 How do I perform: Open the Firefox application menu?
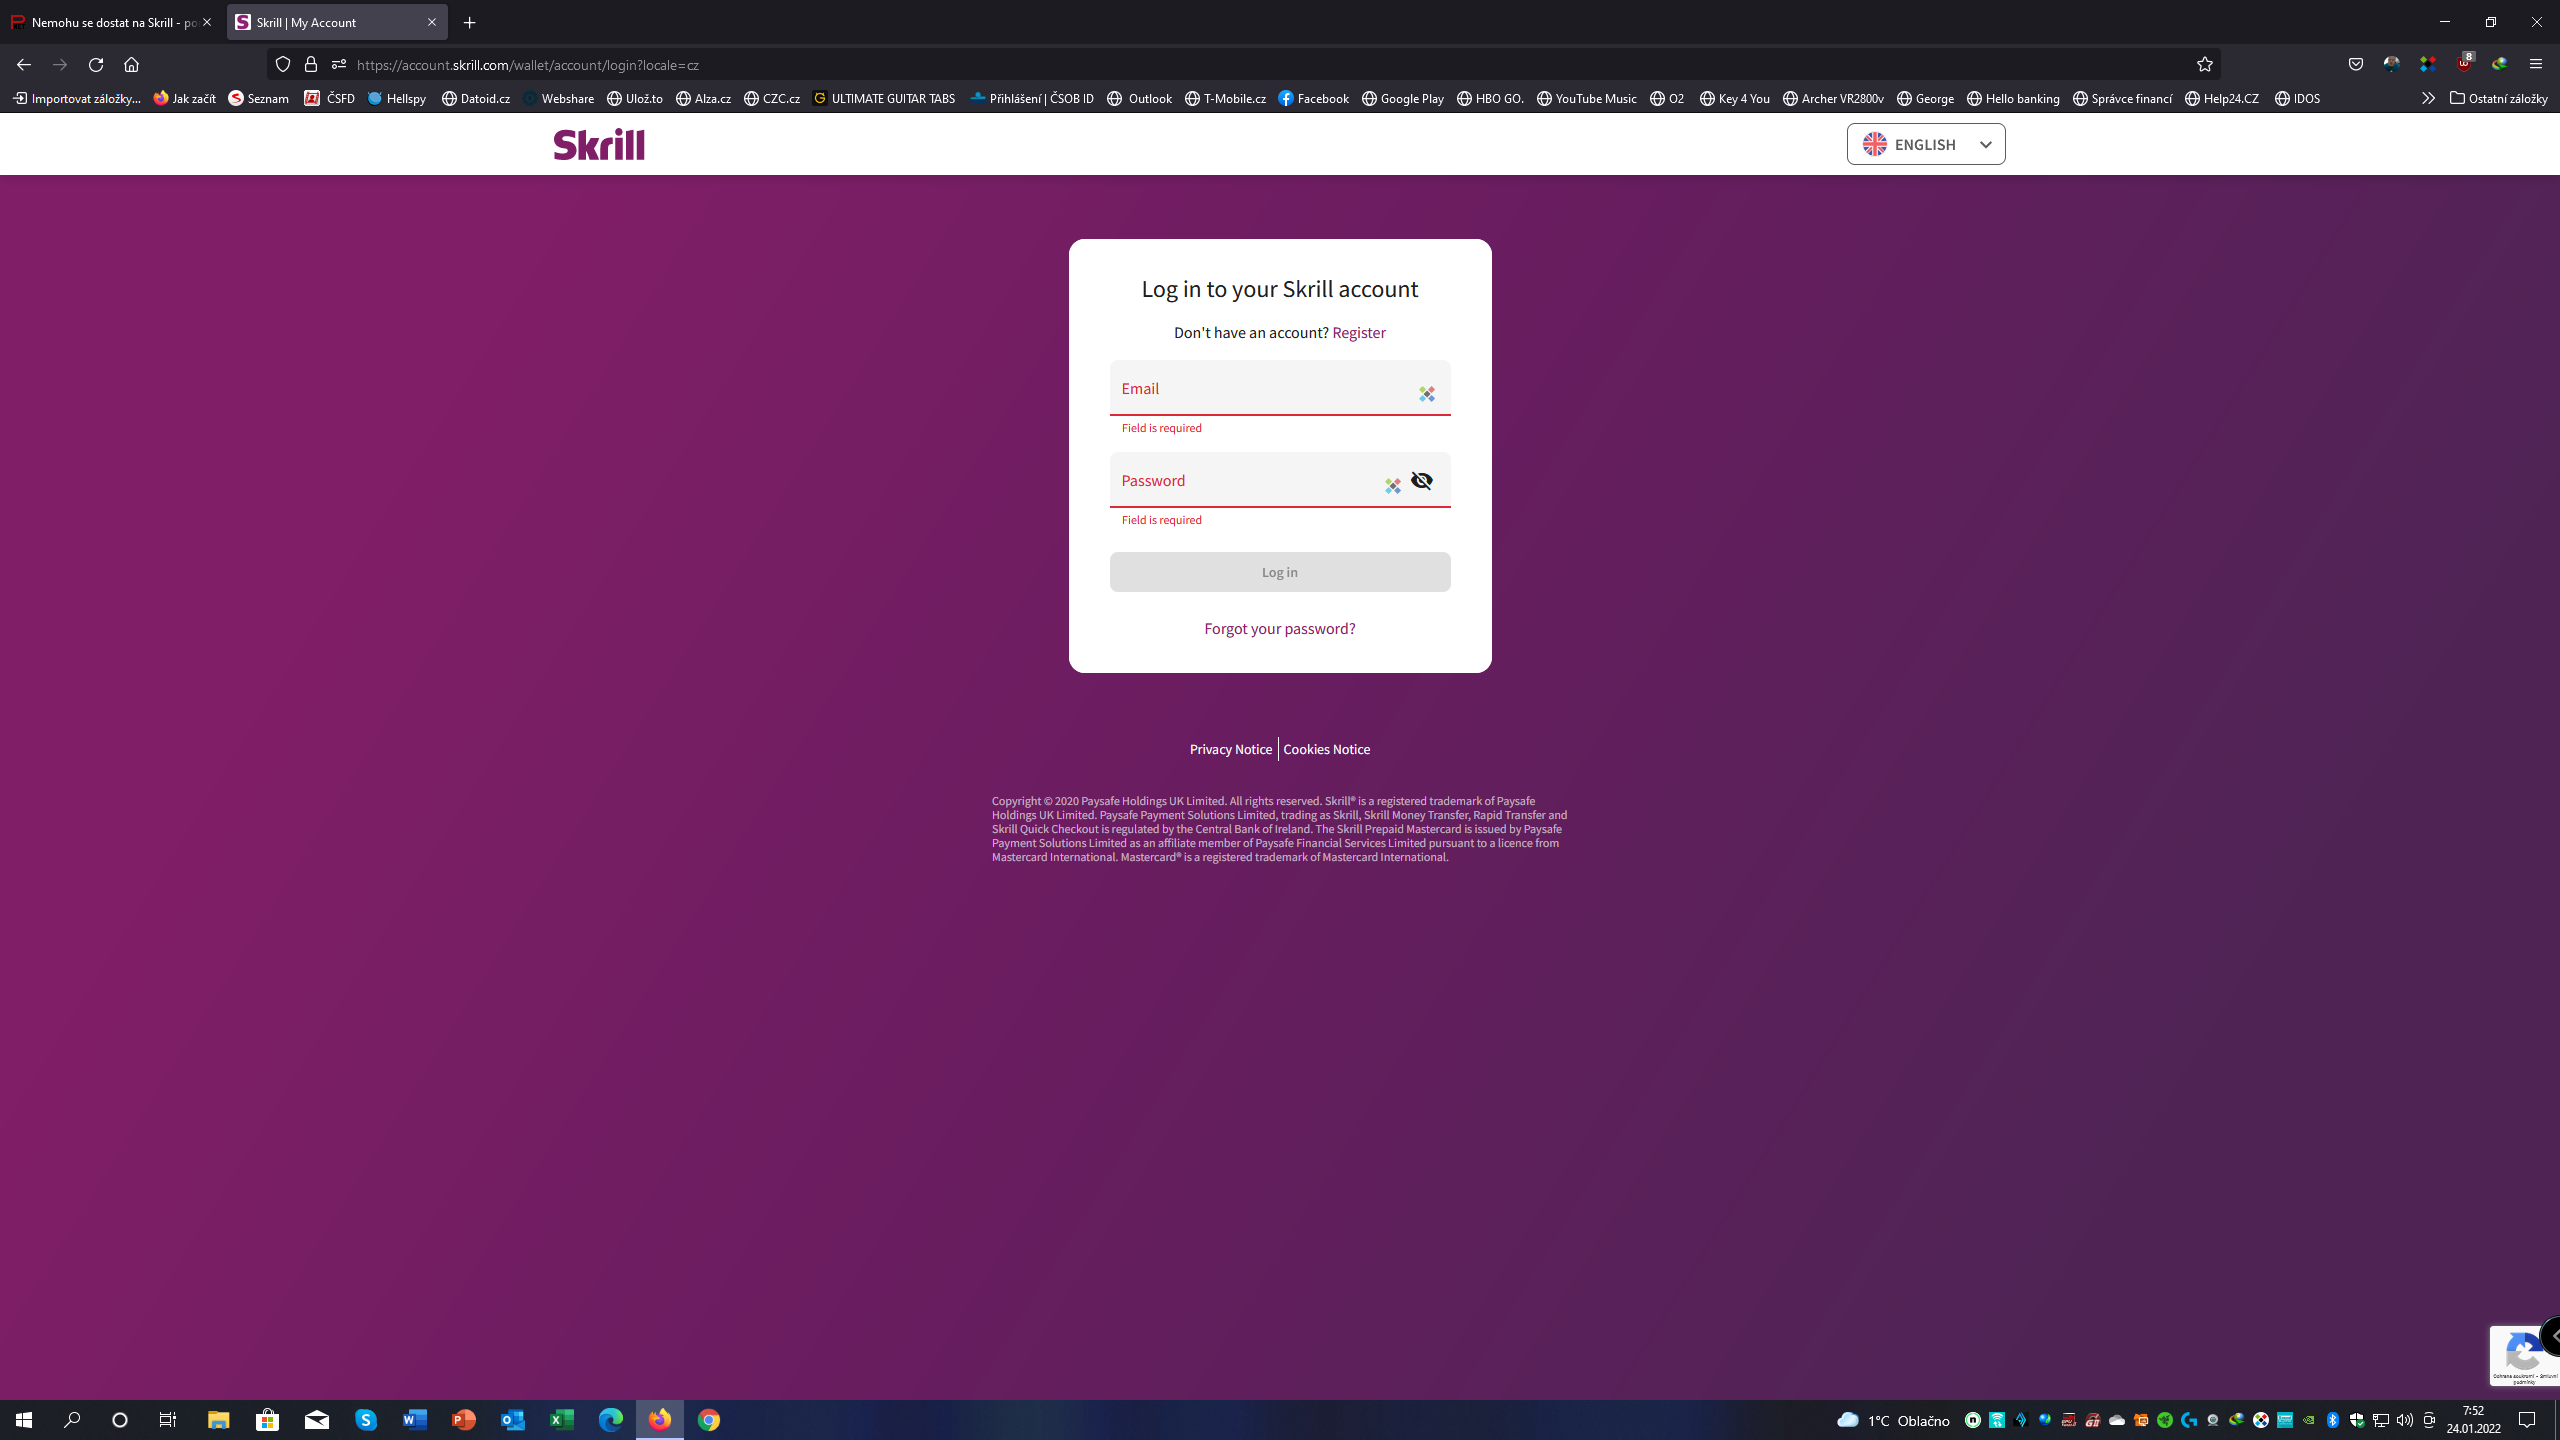(2535, 64)
